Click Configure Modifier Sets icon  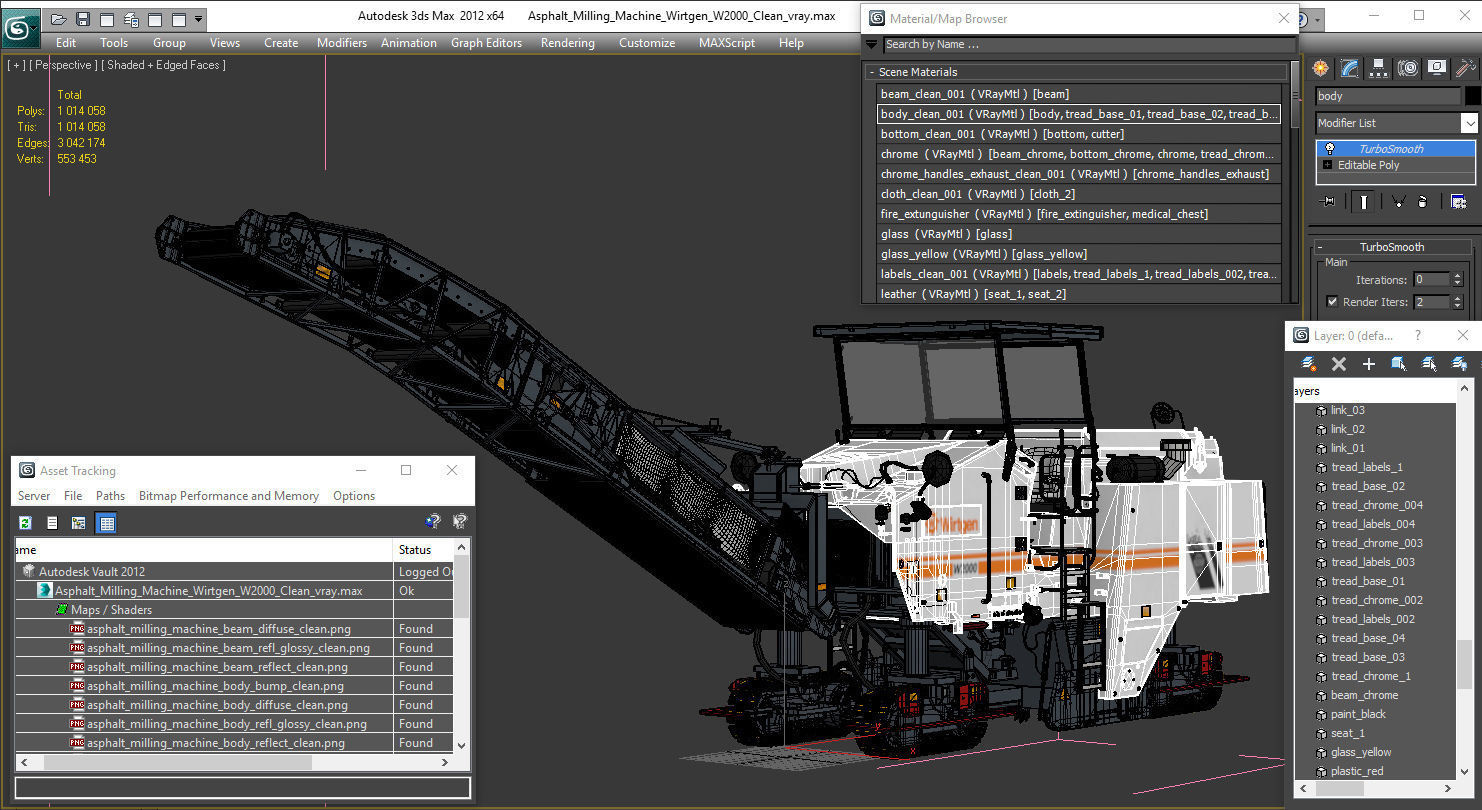pos(1458,202)
